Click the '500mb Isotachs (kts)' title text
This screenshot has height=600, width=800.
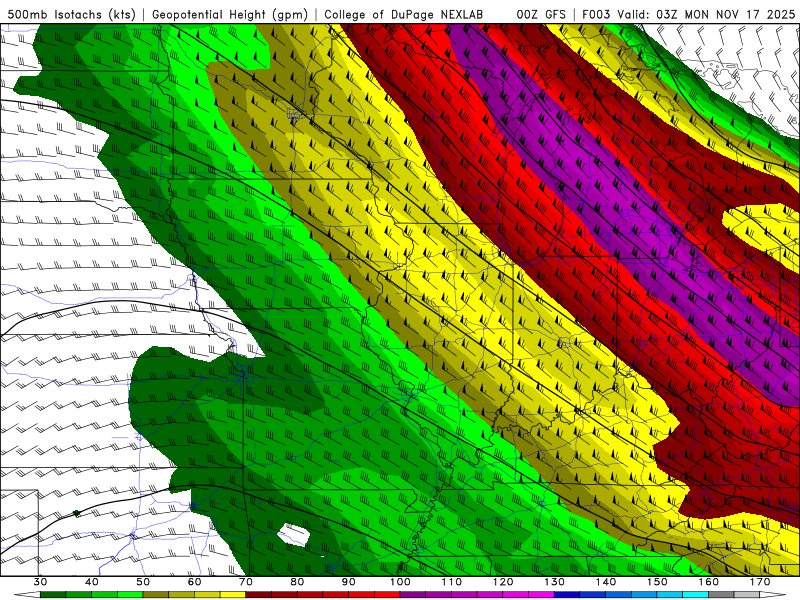[72, 14]
